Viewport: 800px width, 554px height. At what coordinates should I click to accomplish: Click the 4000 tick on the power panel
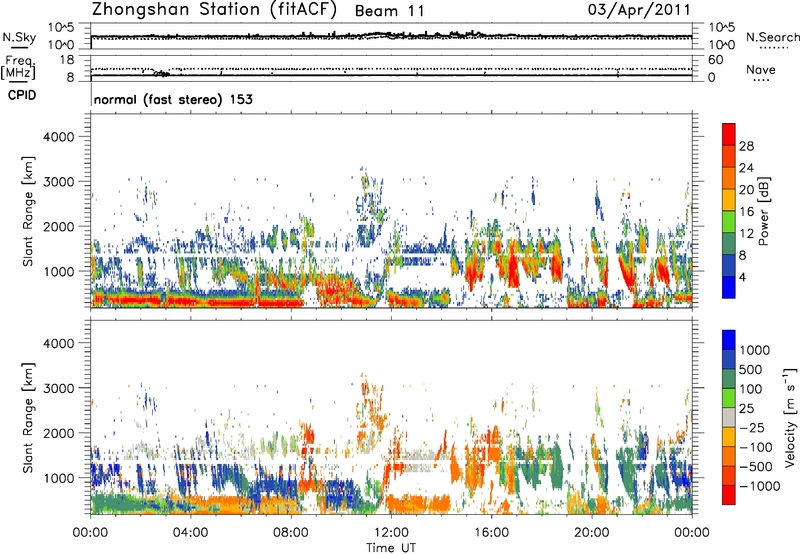[59, 137]
